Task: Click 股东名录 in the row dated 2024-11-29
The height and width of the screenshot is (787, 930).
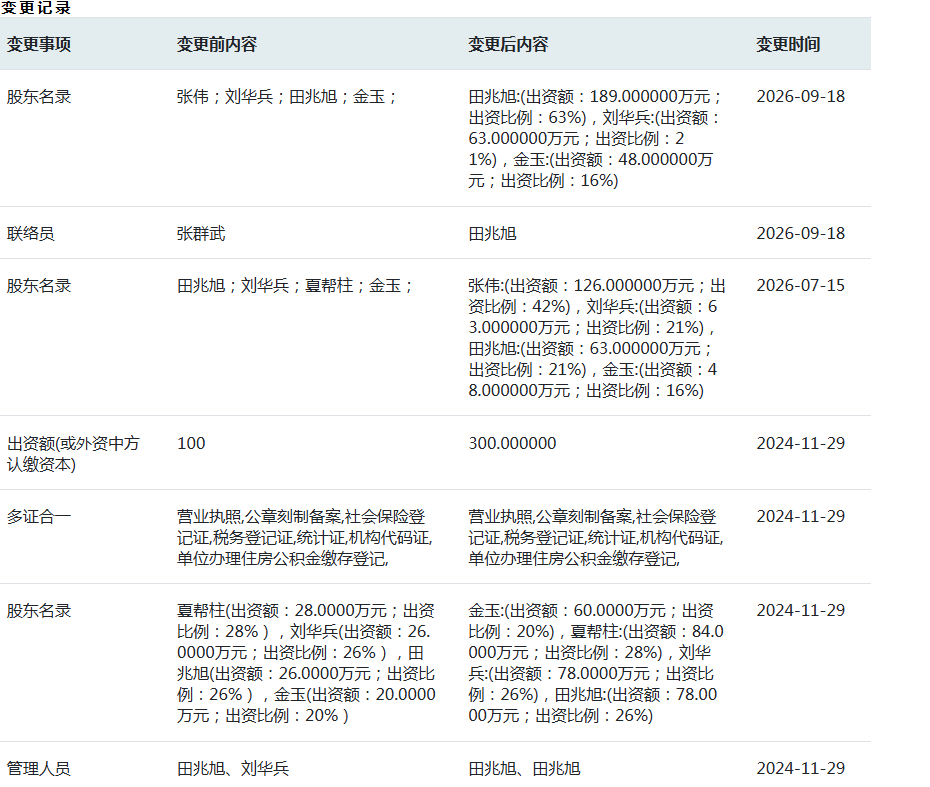Action: tap(39, 611)
